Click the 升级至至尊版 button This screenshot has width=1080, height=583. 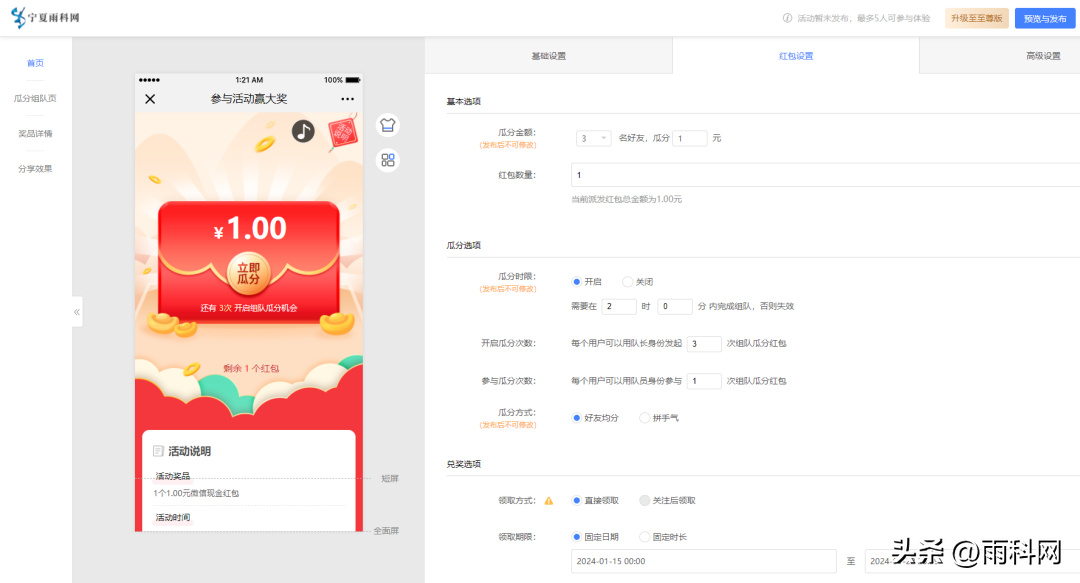coord(976,18)
